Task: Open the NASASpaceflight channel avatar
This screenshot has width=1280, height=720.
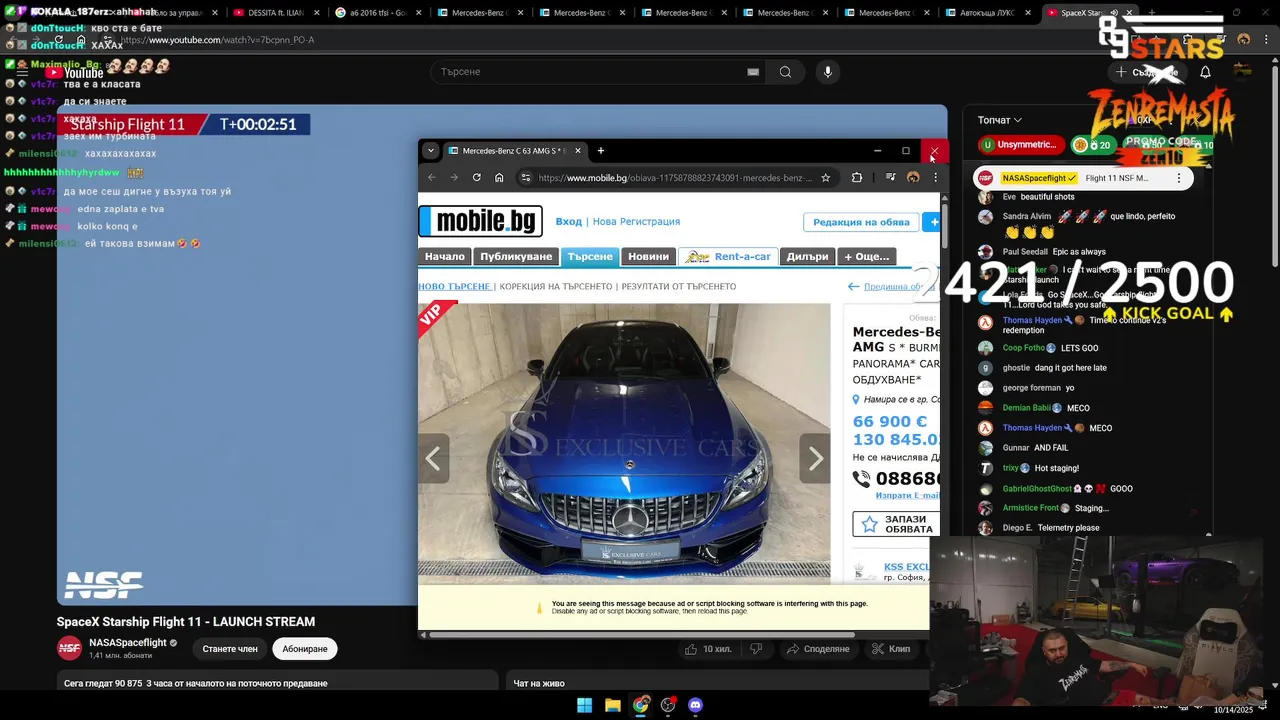Action: click(x=69, y=648)
